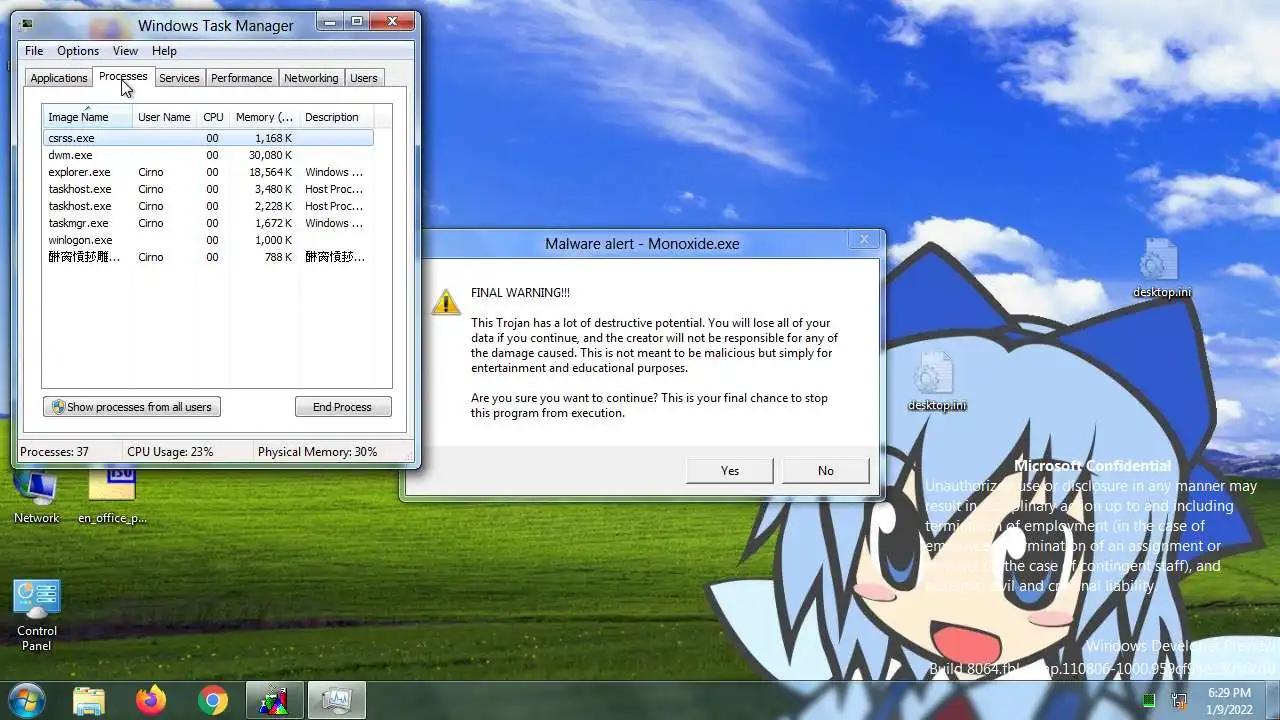Click the End Process button
The image size is (1280, 720).
tap(343, 407)
